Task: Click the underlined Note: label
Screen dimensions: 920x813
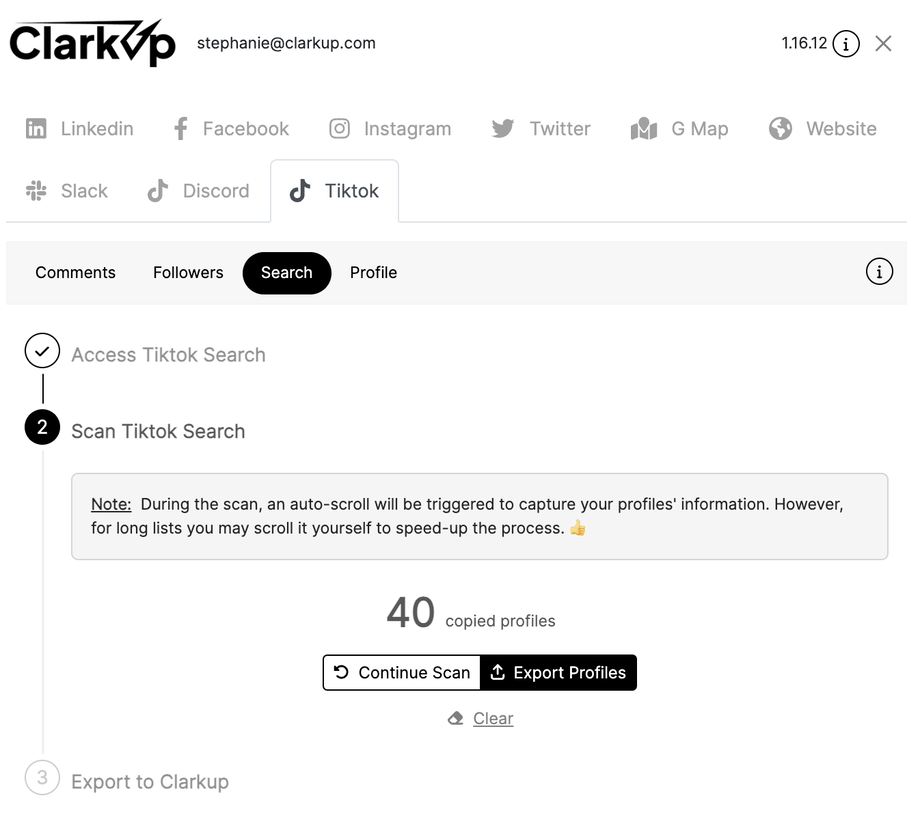Action: point(111,504)
